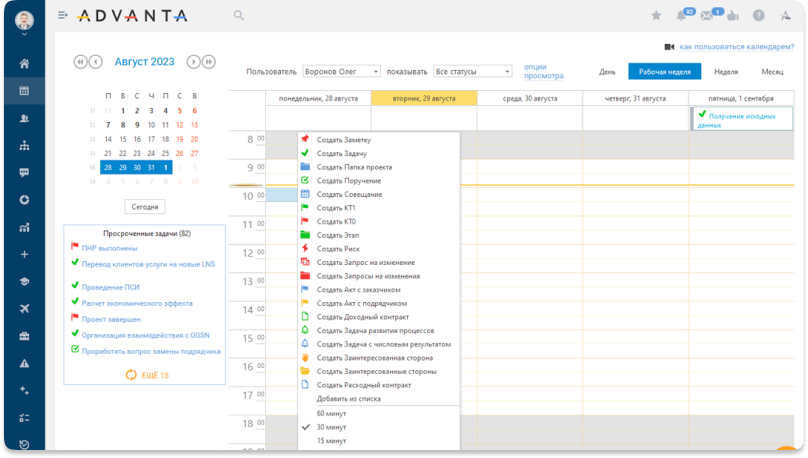Go to previous month arrow
The image size is (808, 458).
96,62
